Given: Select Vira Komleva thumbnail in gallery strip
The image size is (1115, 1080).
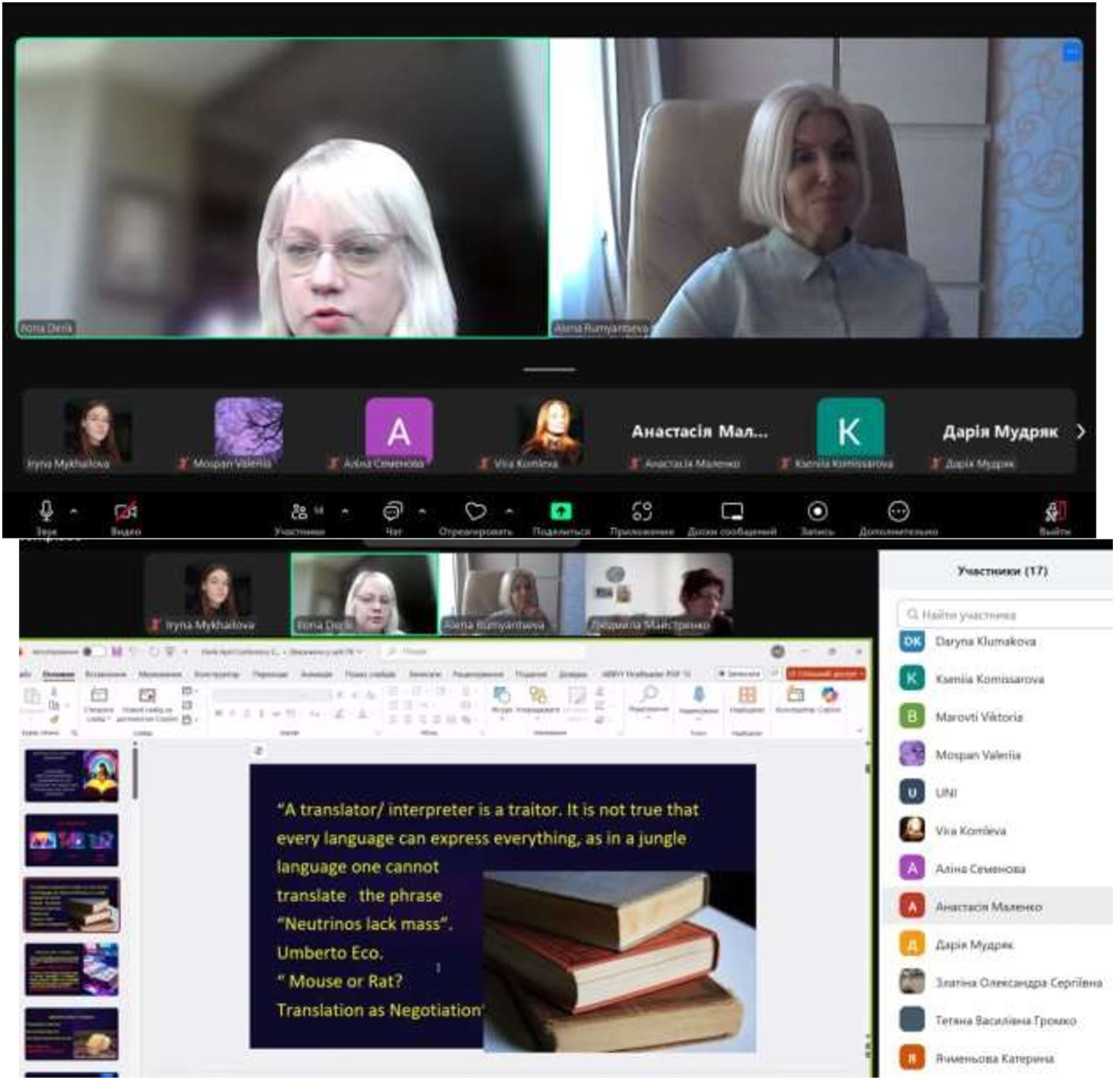Looking at the screenshot, I should [x=552, y=430].
